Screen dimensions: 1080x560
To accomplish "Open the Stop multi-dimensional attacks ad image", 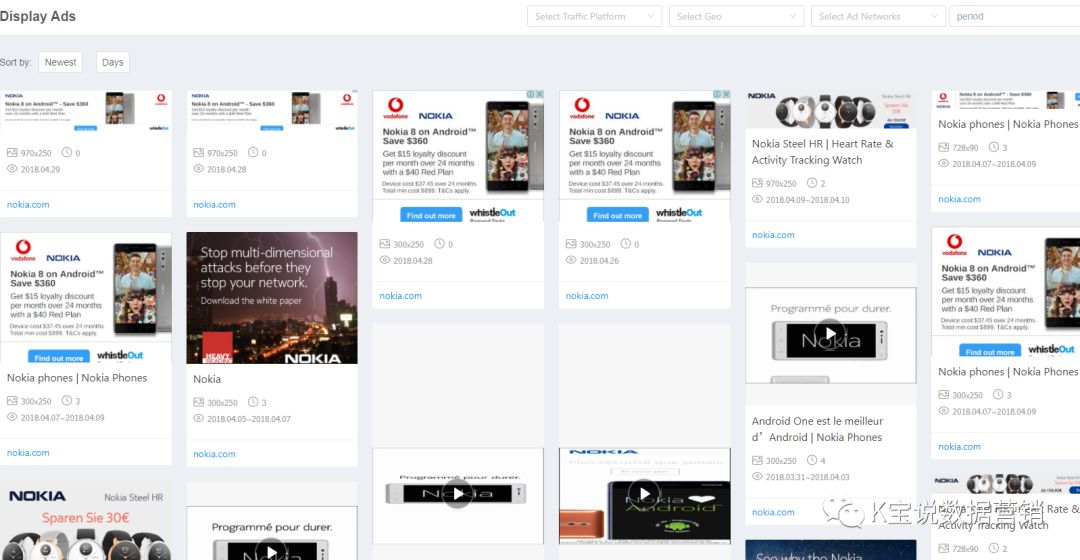I will tap(272, 298).
